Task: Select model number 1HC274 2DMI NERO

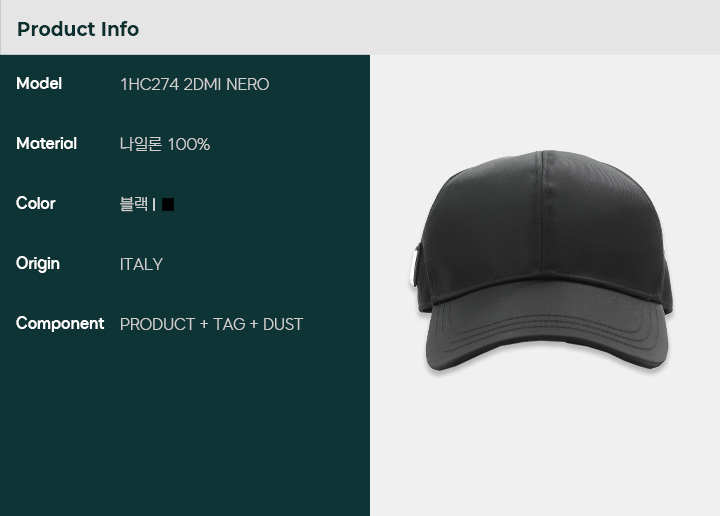Action: pos(195,84)
